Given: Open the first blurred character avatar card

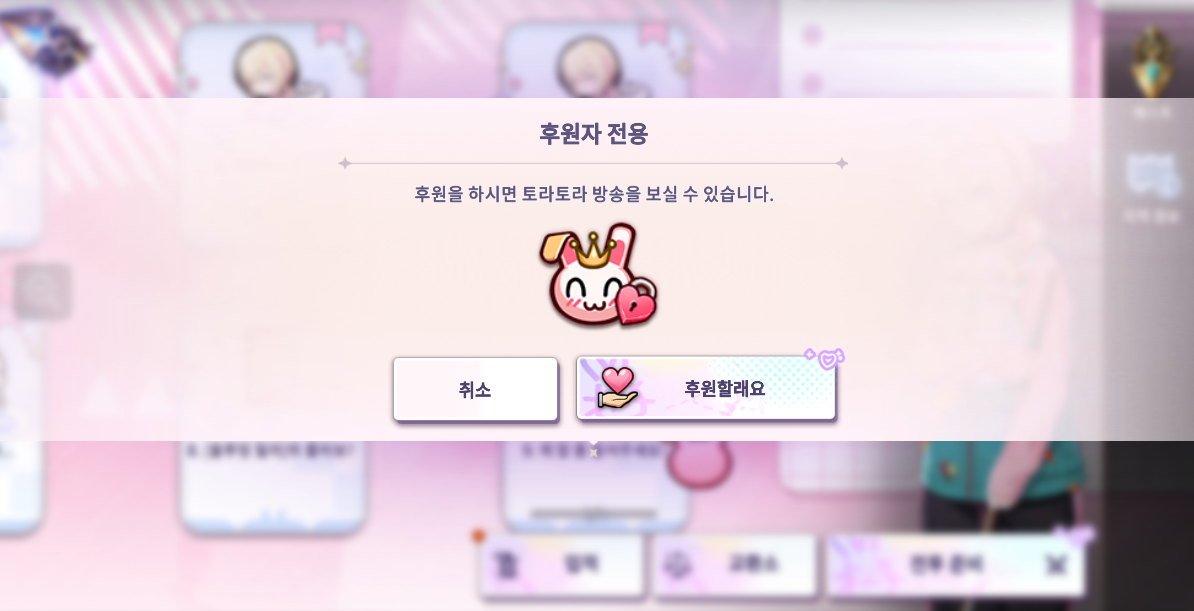Looking at the screenshot, I should (272, 59).
